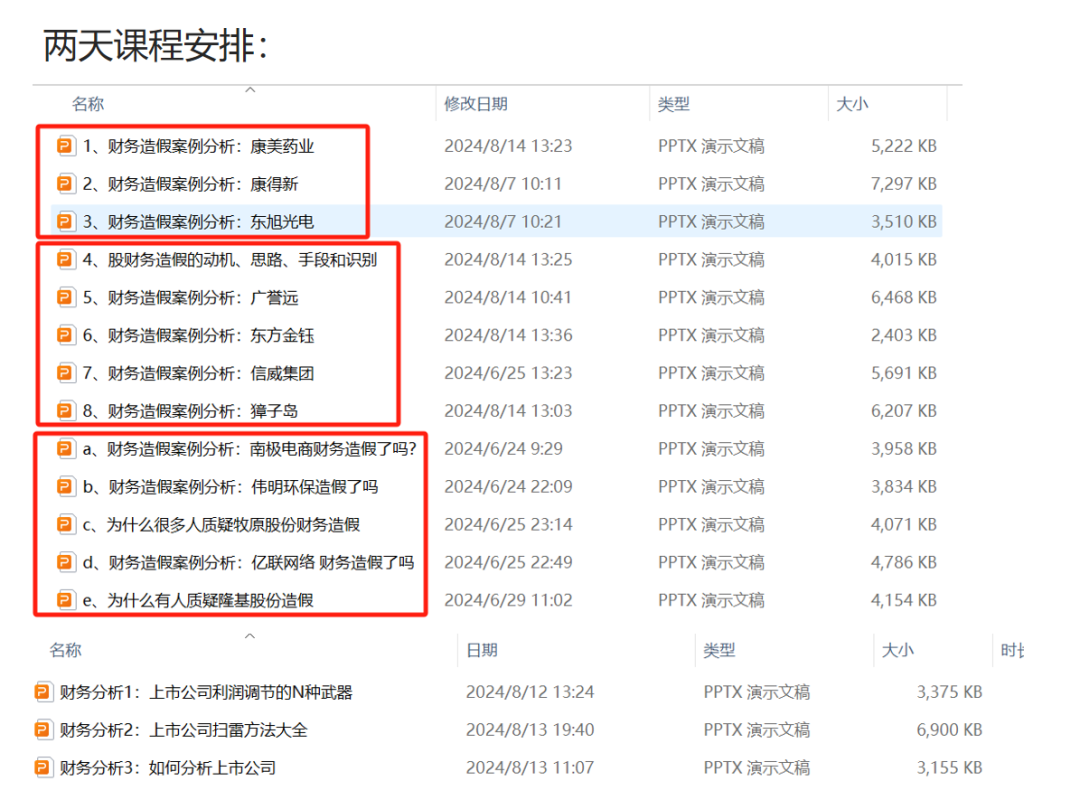Click 类型 header above the 康美药业 list
This screenshot has width=1080, height=800.
point(674,104)
